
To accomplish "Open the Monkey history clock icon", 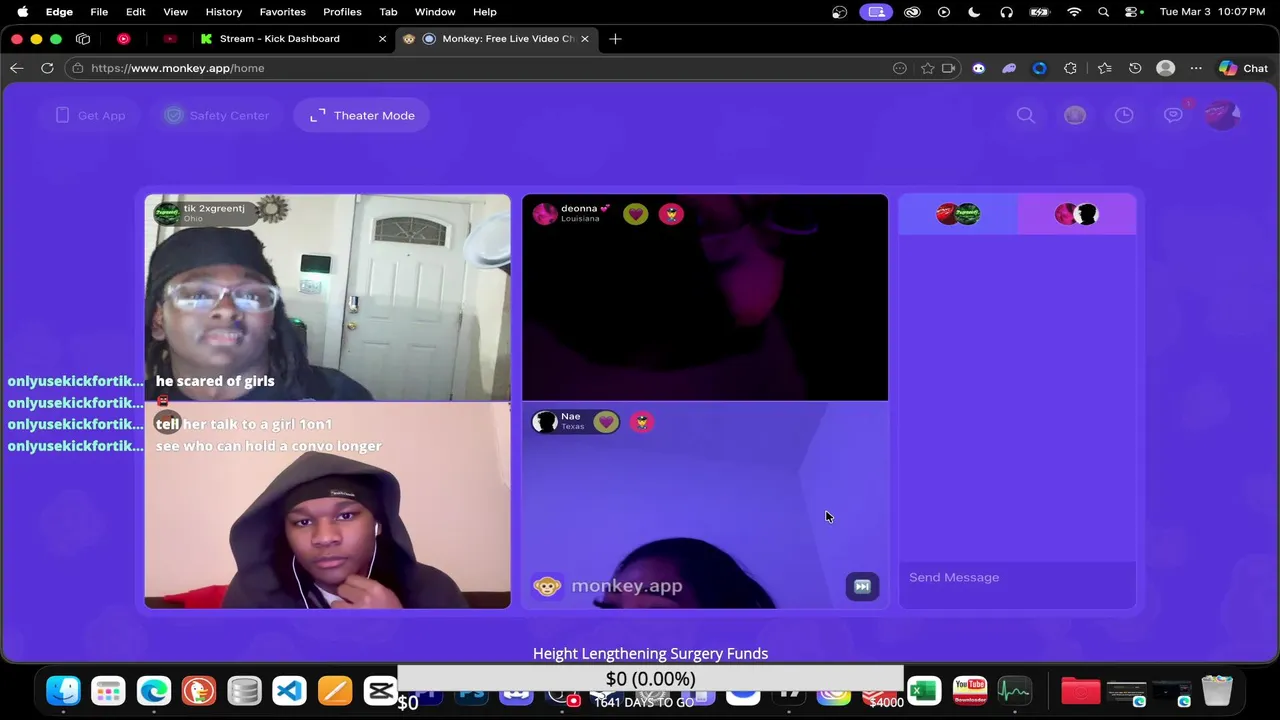I will click(x=1124, y=115).
